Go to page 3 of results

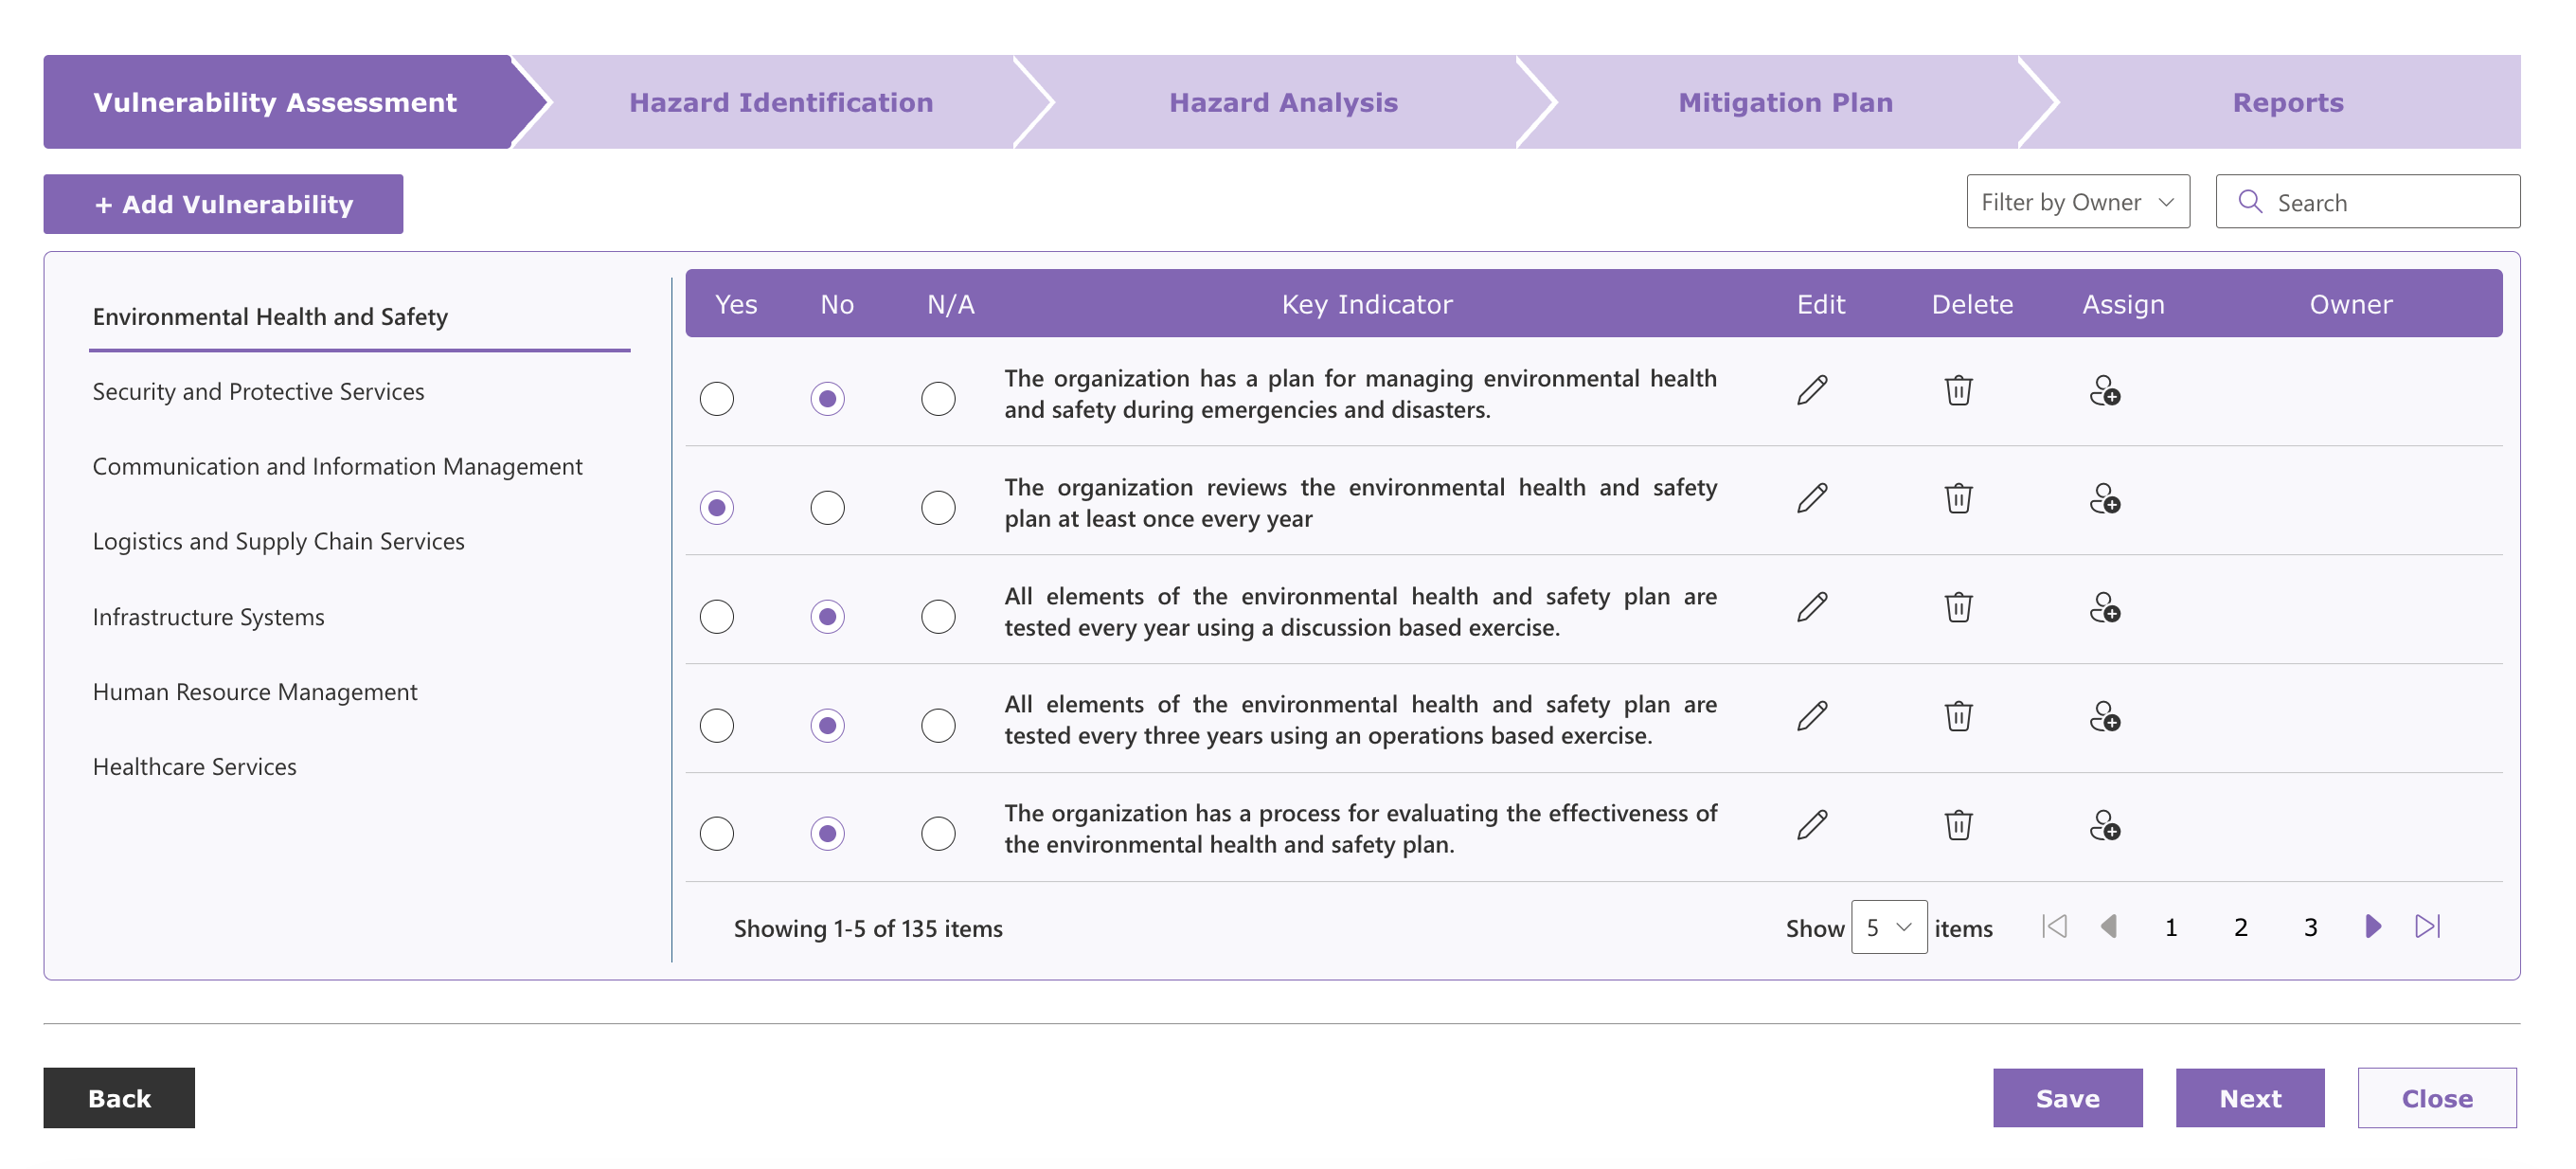coord(2310,927)
